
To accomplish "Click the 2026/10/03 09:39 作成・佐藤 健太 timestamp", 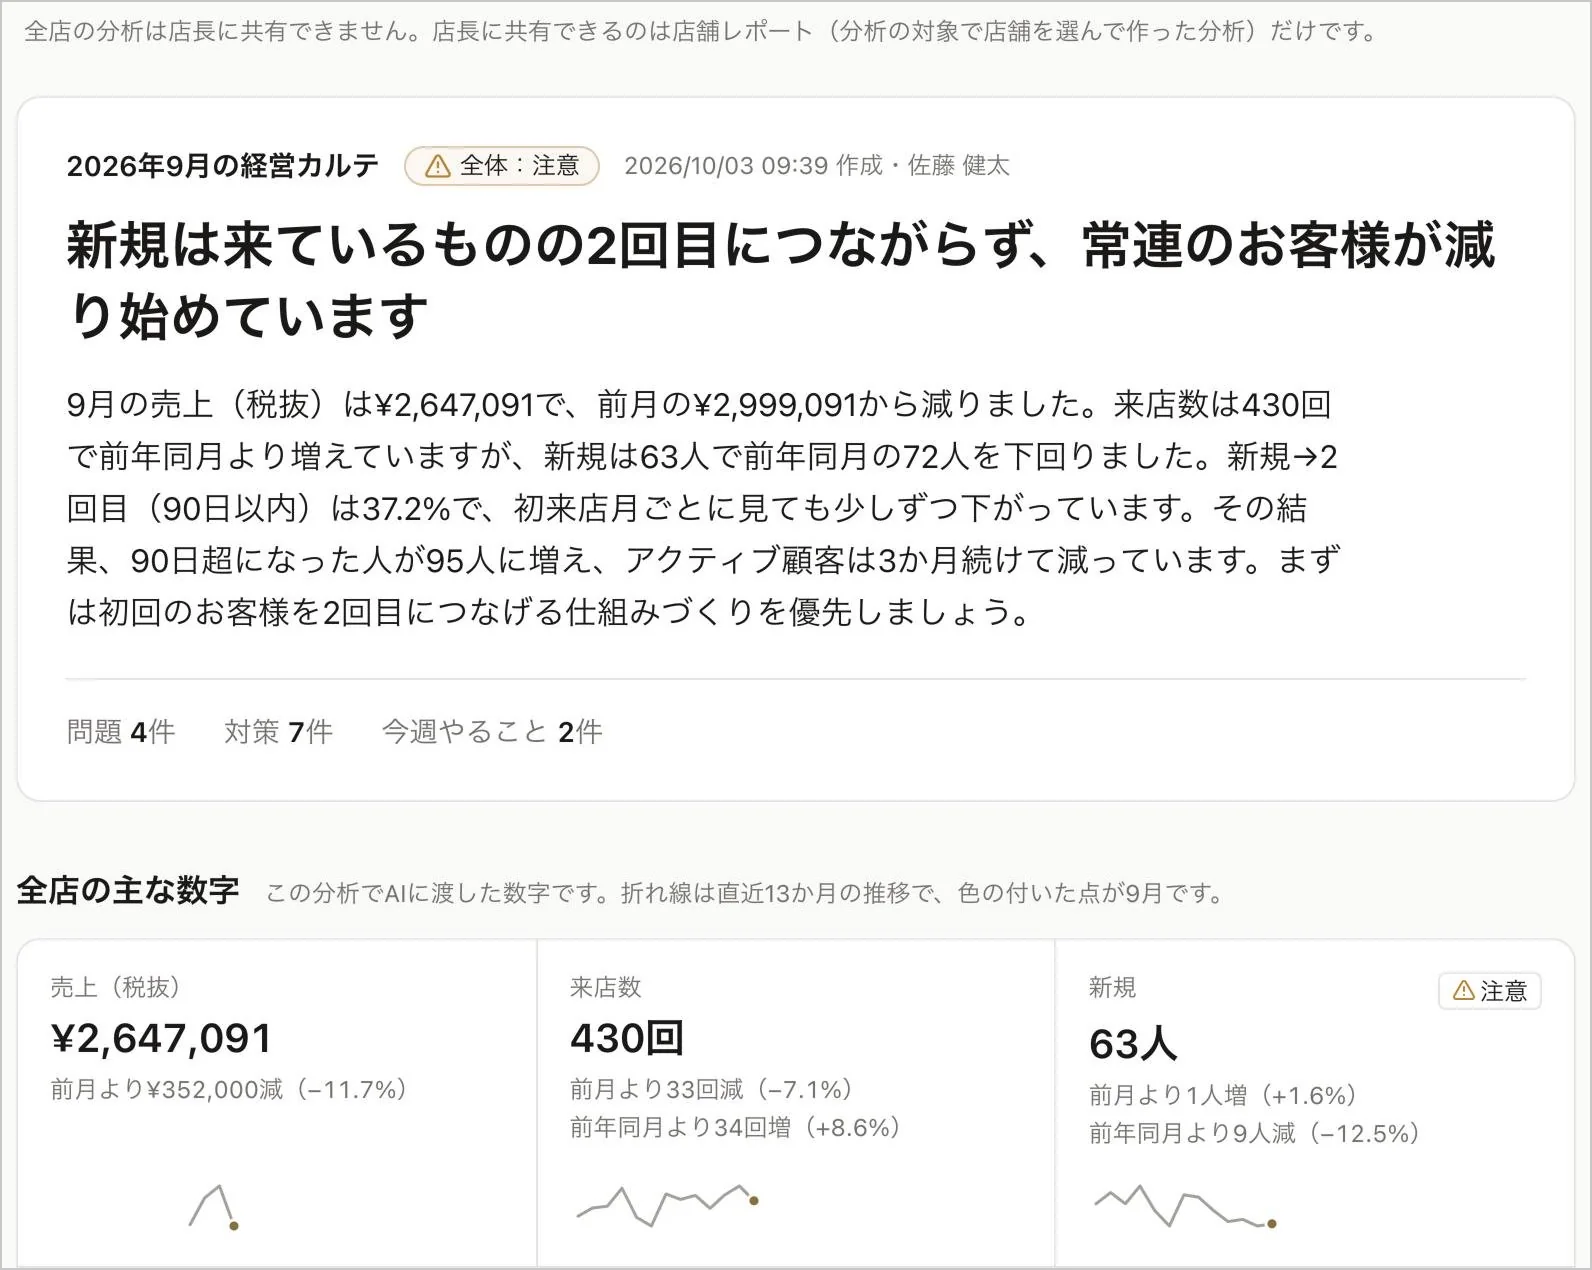I will click(x=817, y=166).
